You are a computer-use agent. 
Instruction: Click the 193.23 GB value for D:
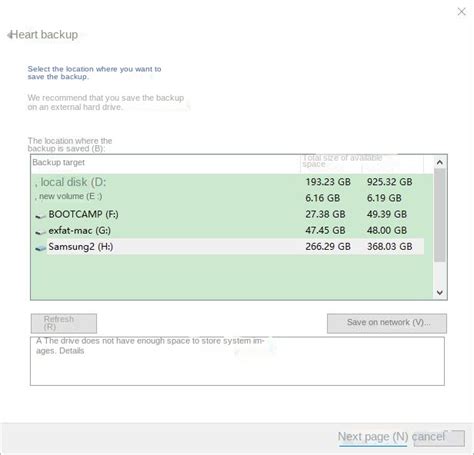click(328, 182)
